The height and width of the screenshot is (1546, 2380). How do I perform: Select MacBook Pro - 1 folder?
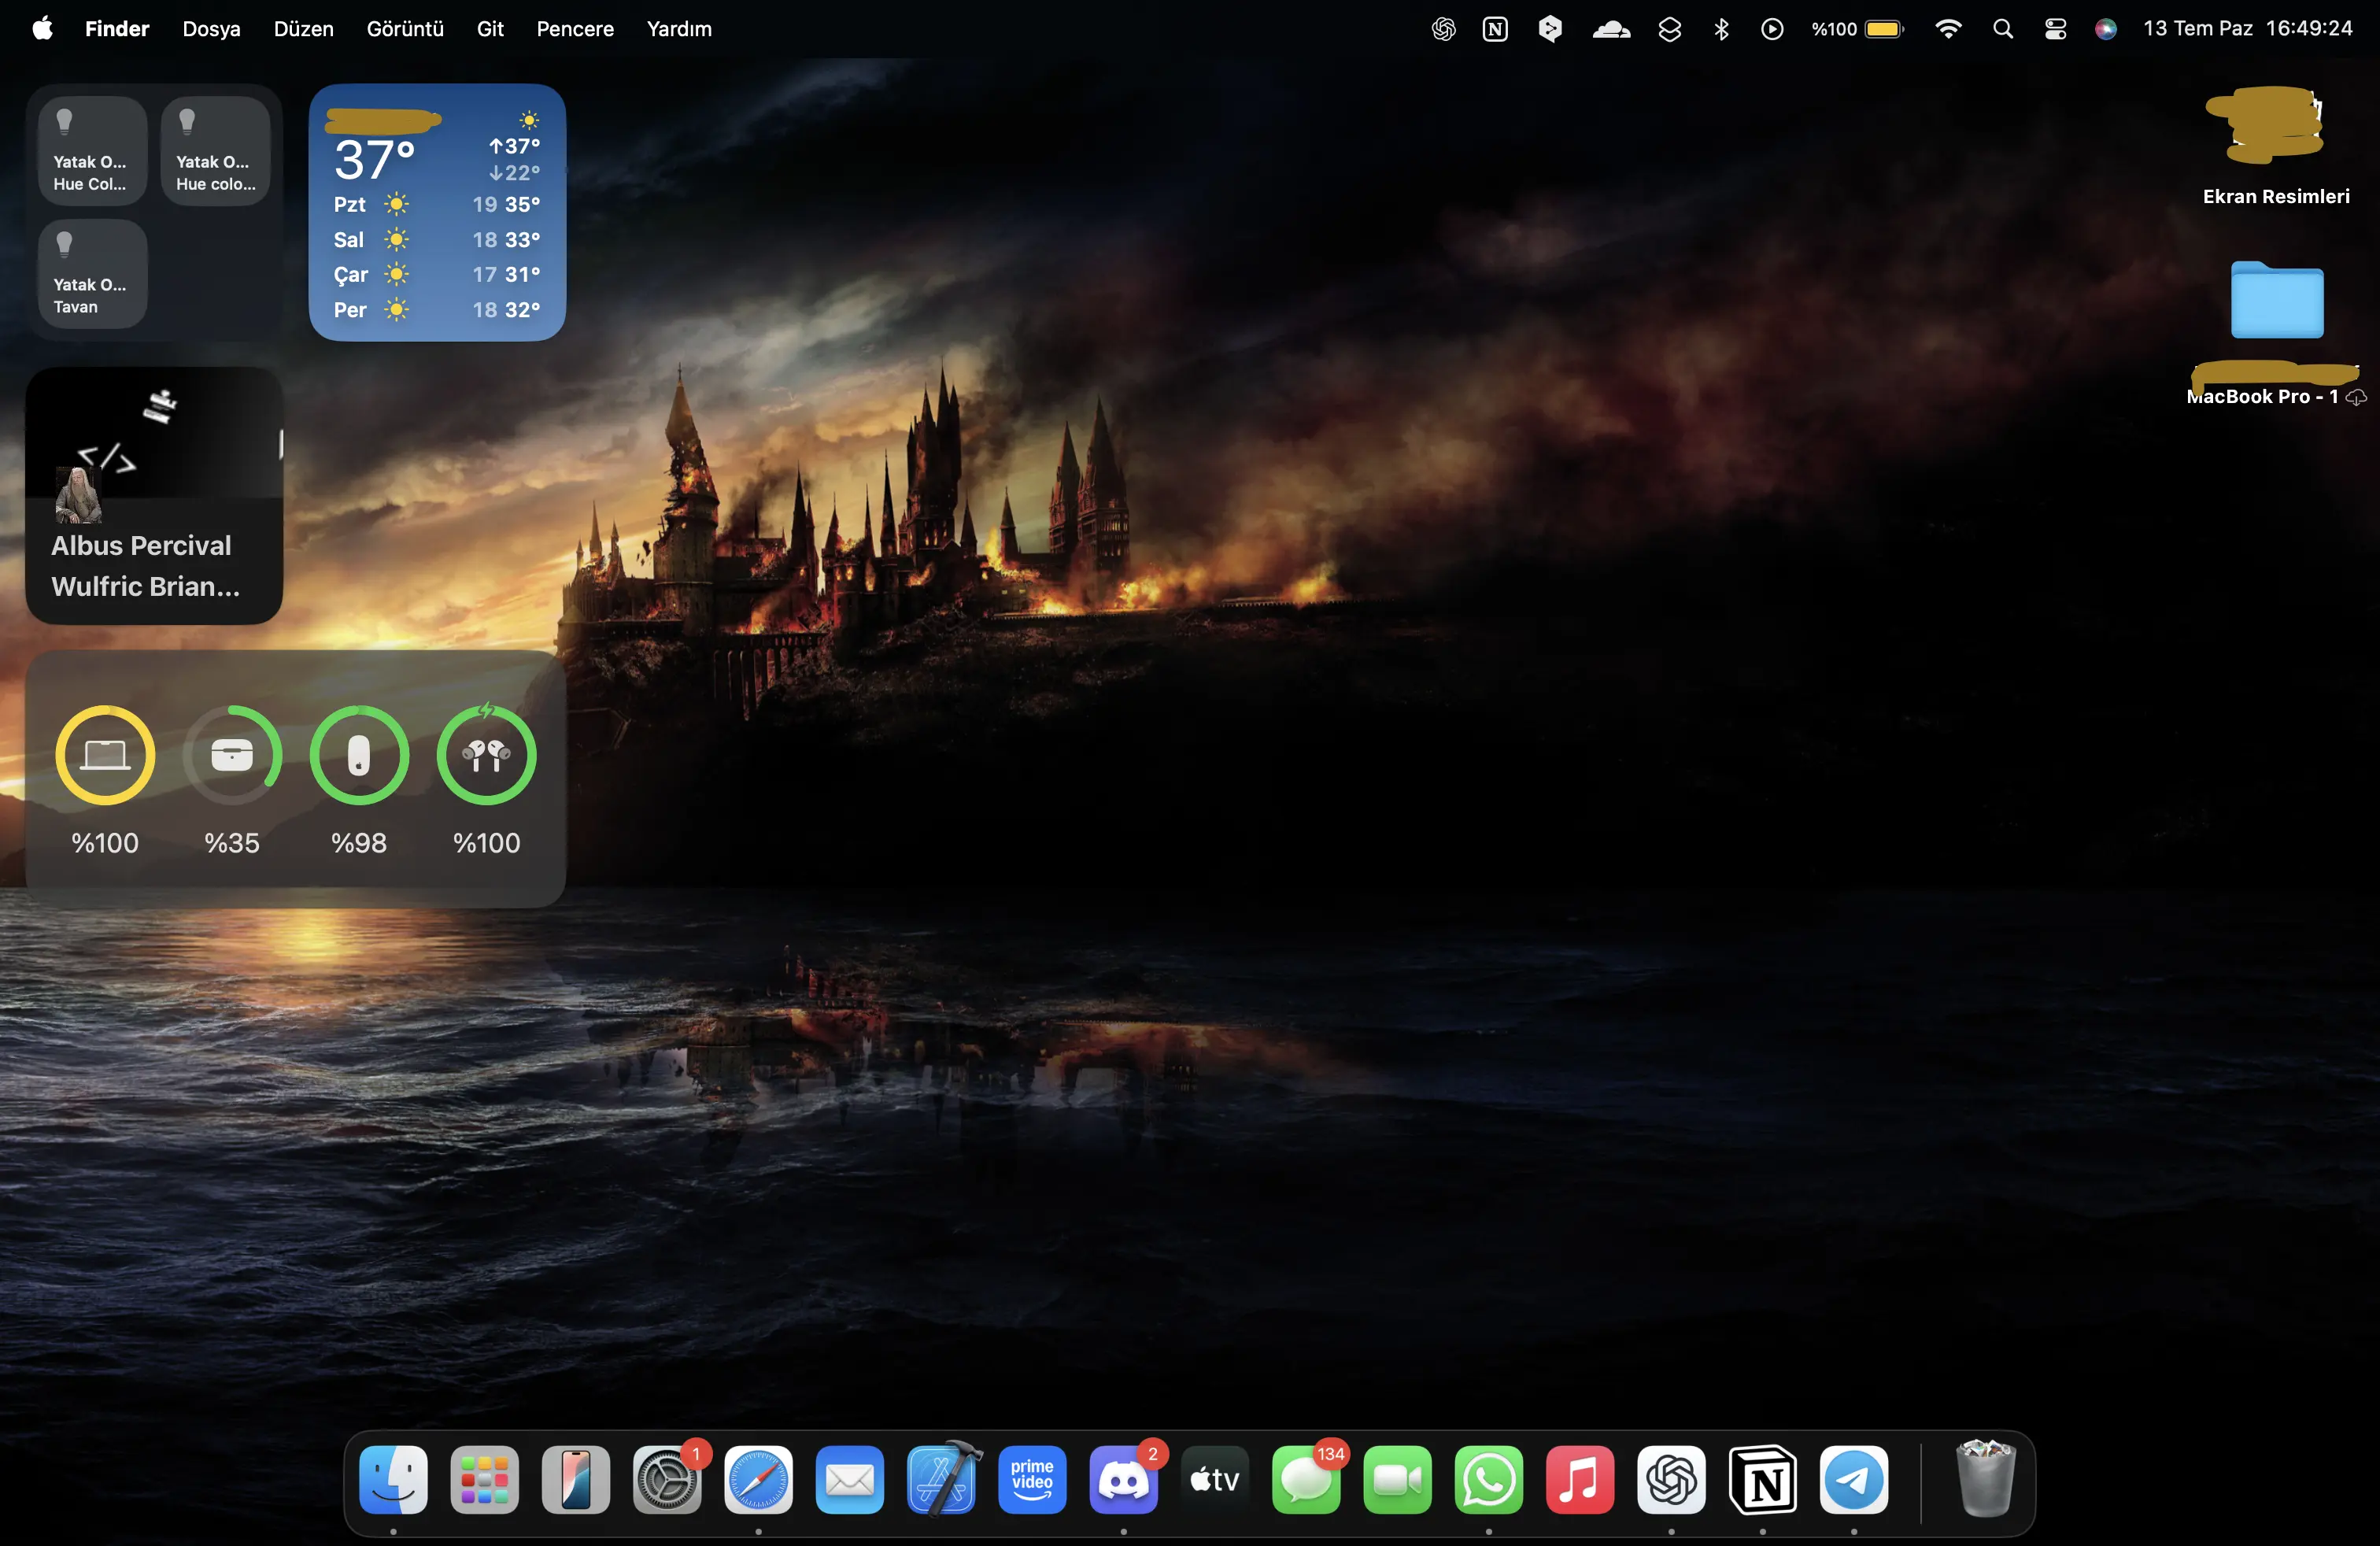2275,333
